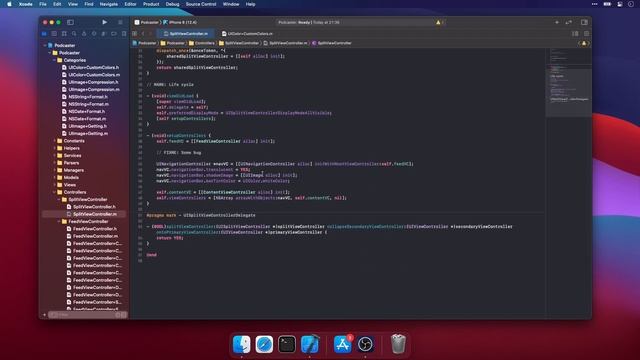Add an editor on the right

586,33
